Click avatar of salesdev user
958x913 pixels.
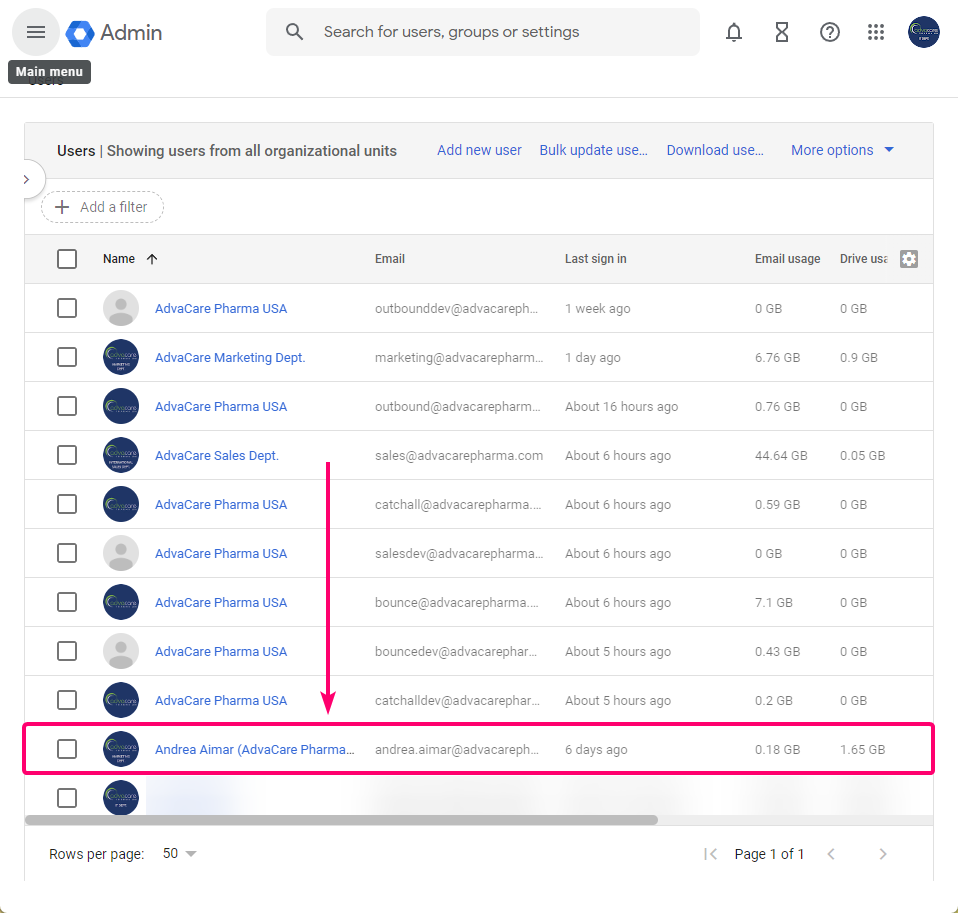pos(121,553)
